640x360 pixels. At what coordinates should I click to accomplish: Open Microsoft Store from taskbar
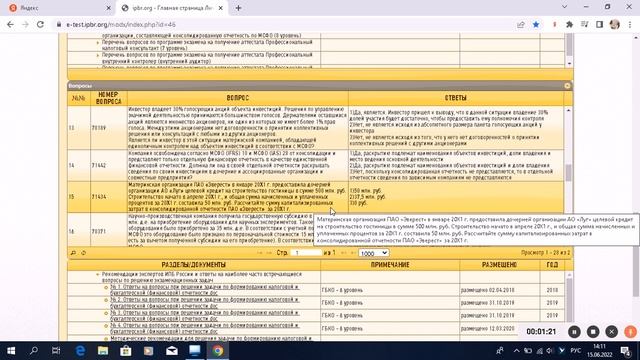coord(126,351)
